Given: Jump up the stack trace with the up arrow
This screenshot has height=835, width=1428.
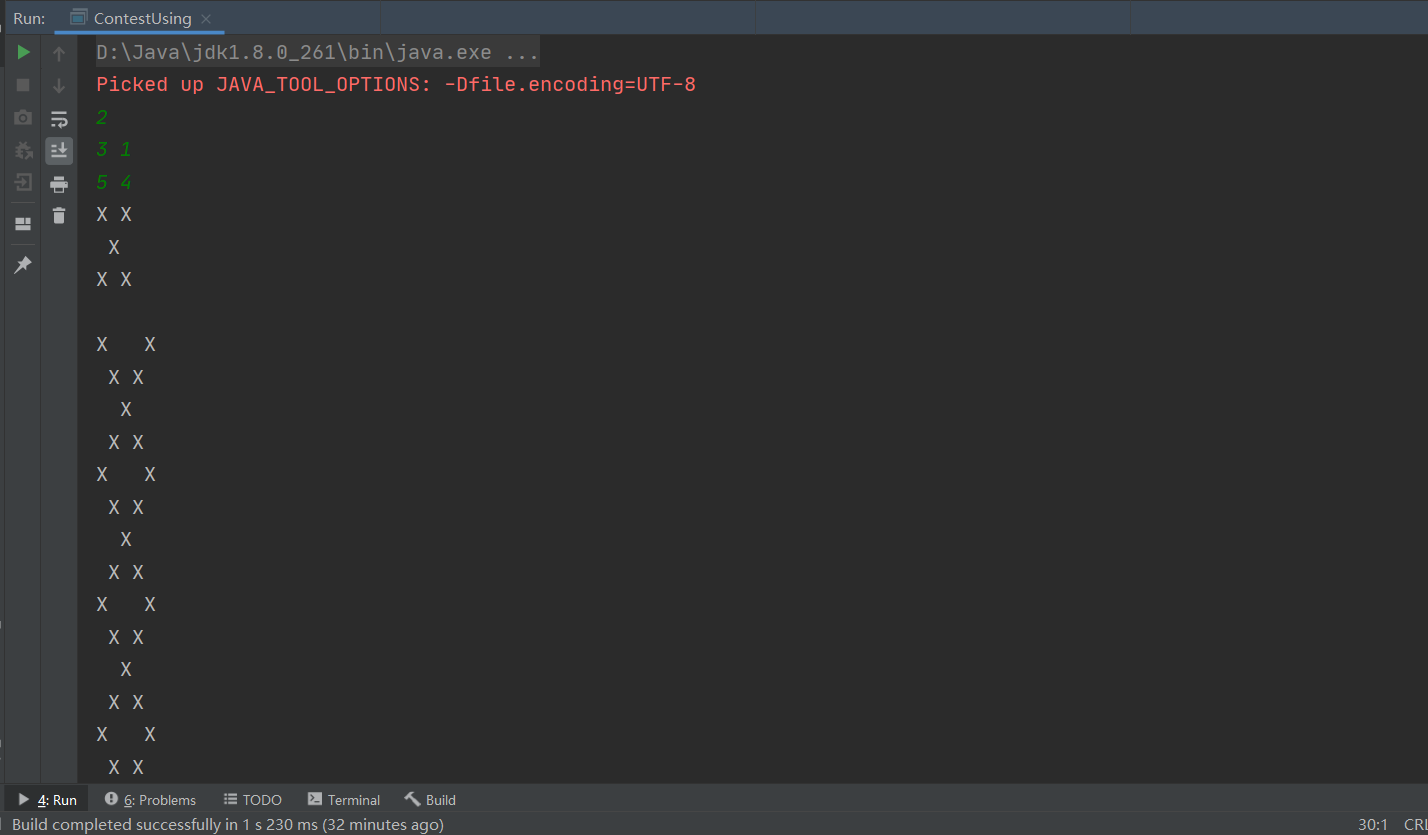Looking at the screenshot, I should pos(59,54).
